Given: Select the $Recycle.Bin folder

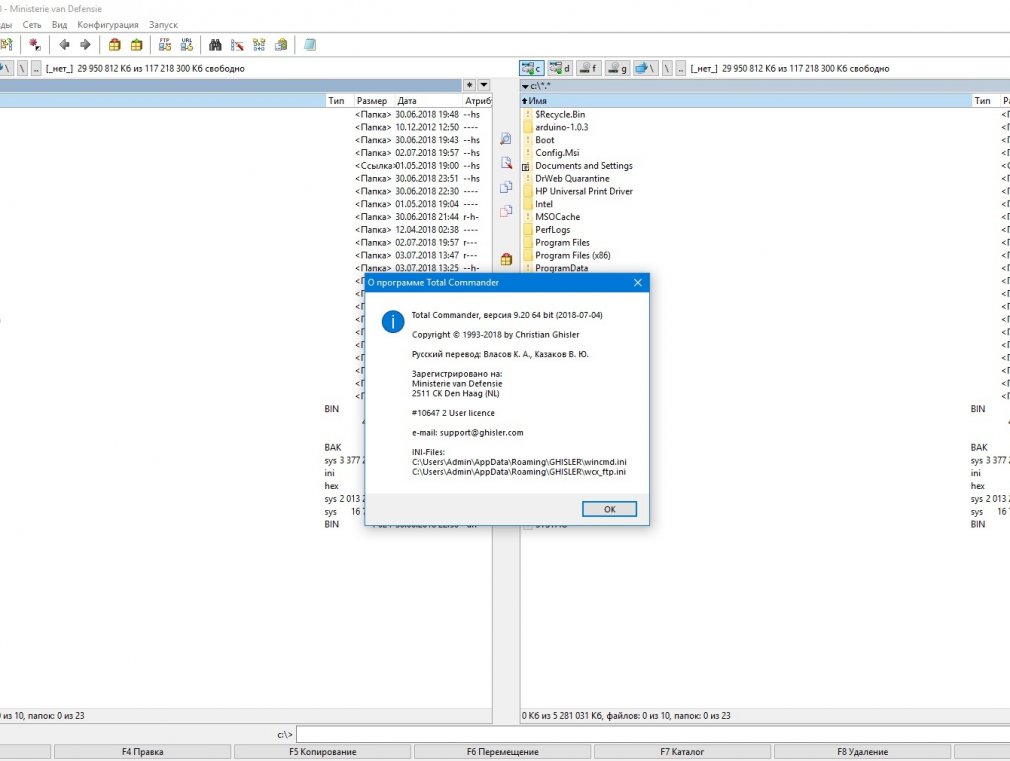Looking at the screenshot, I should pos(560,114).
